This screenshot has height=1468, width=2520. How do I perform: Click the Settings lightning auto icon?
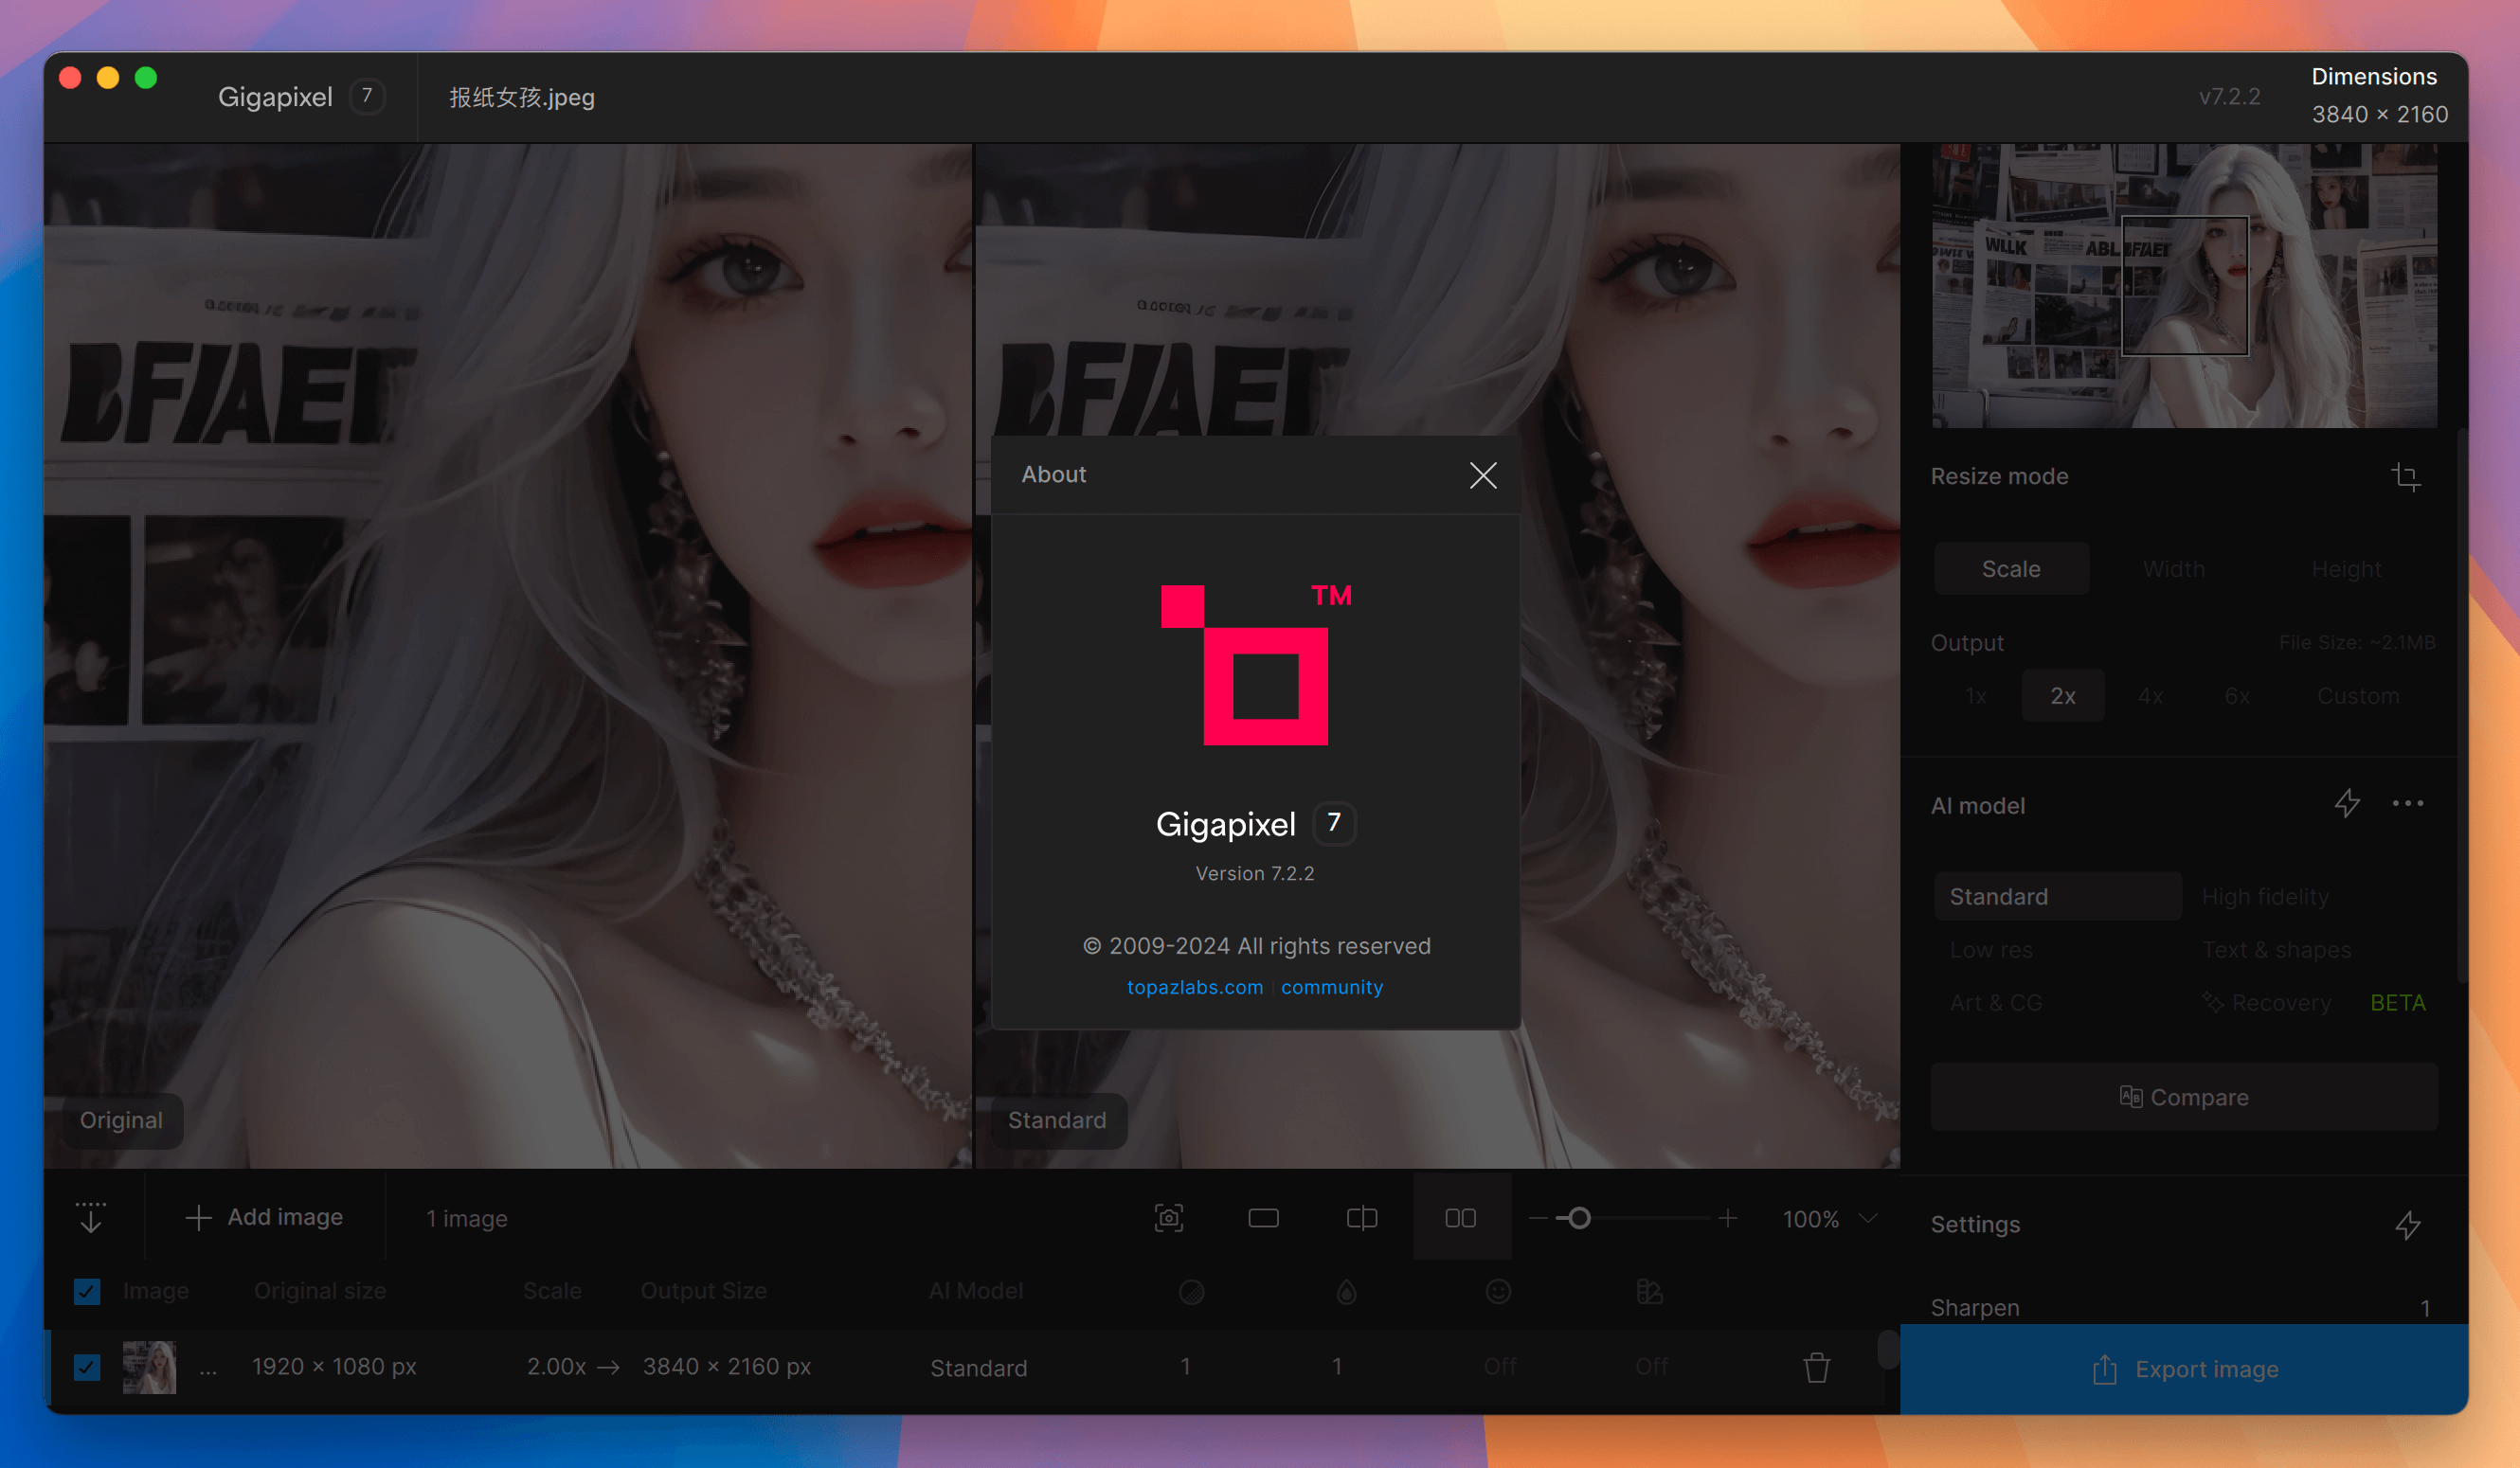click(2408, 1225)
